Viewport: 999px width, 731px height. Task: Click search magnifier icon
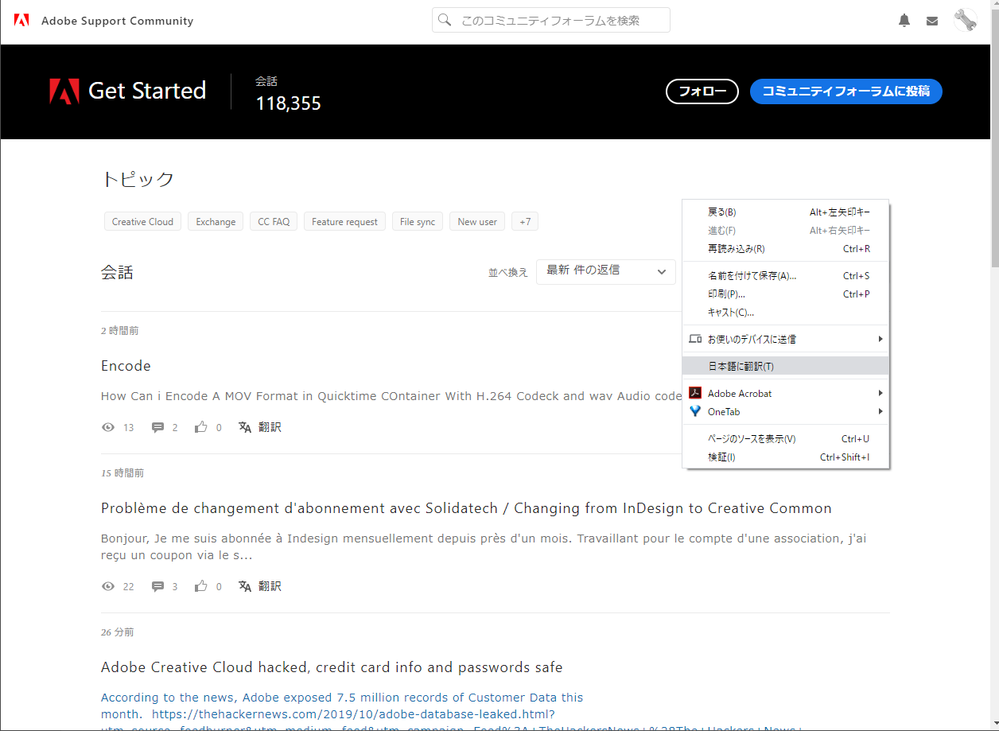445,20
